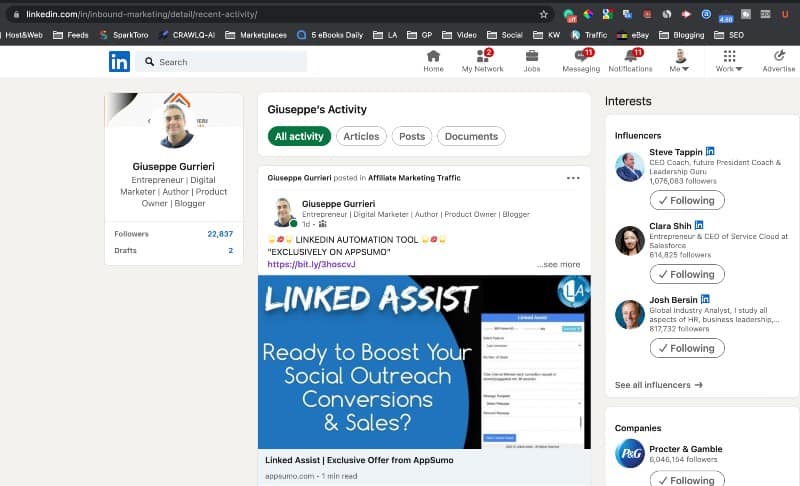Click the LinkedIn search field
Viewport: 800px width, 486px height.
(x=222, y=62)
